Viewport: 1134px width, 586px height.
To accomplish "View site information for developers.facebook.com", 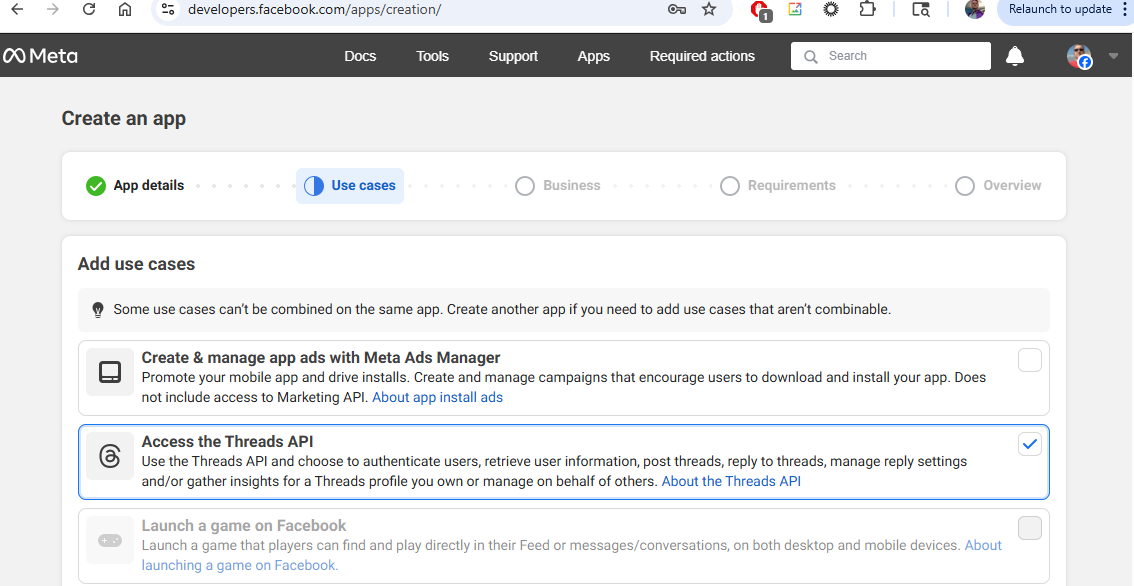I will (168, 9).
